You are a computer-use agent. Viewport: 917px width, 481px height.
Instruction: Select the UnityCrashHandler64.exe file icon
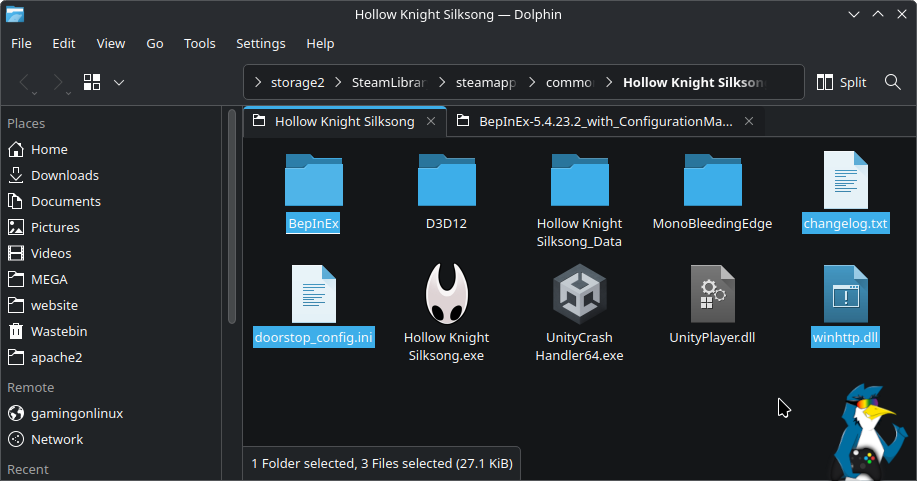(x=579, y=294)
